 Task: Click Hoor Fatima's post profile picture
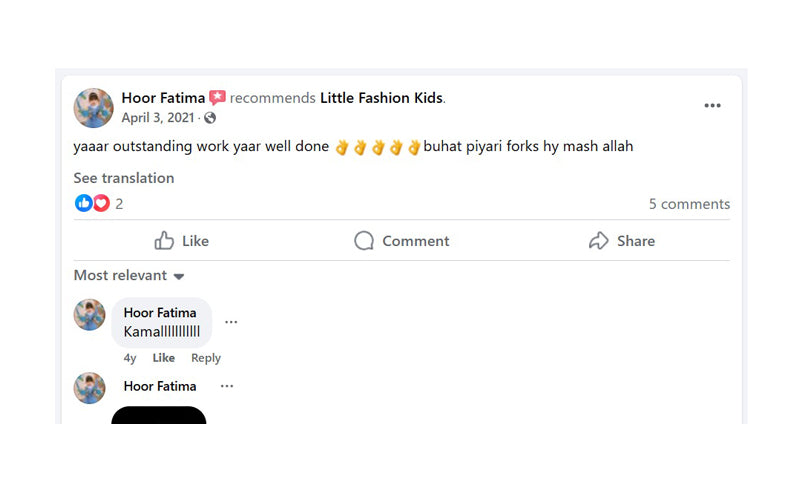tap(93, 108)
